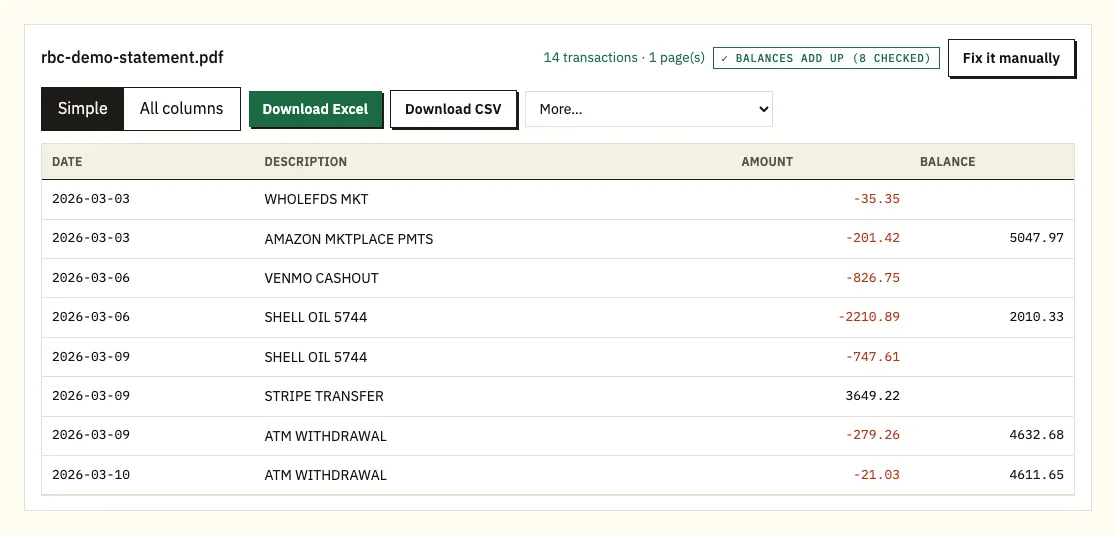Click the balance 4632.68
Screen dimensions: 1116x535
point(1036,435)
